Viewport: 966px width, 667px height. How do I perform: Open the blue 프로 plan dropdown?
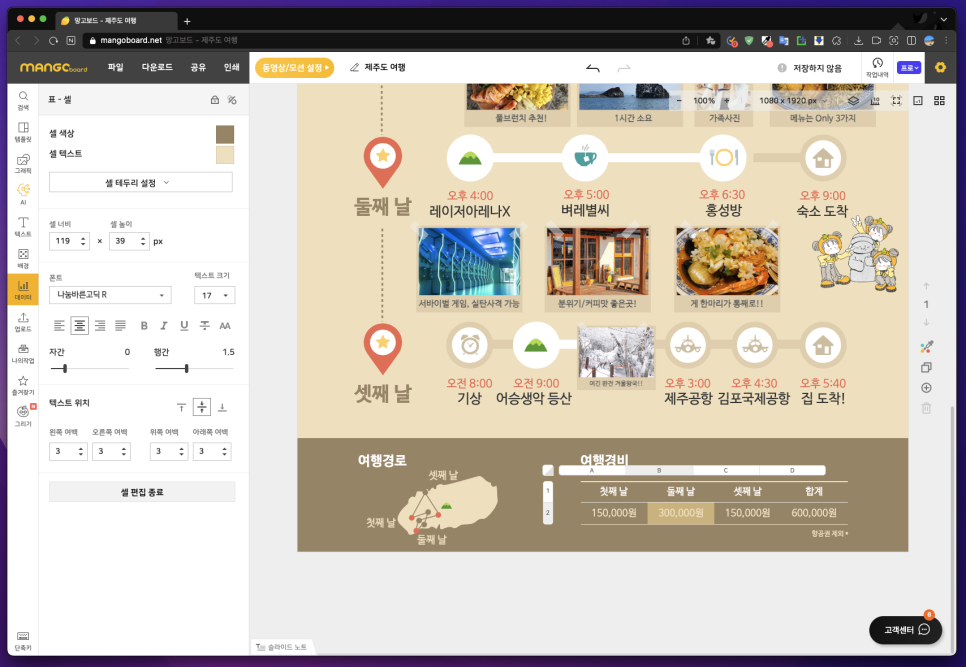[909, 68]
